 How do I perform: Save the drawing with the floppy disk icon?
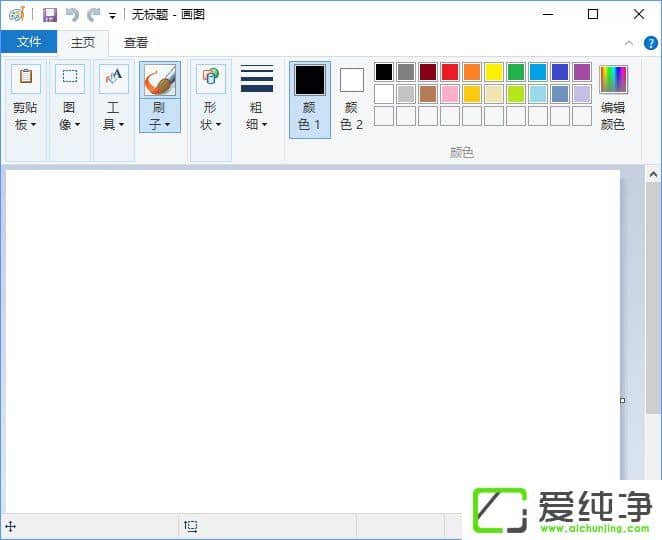(x=50, y=15)
